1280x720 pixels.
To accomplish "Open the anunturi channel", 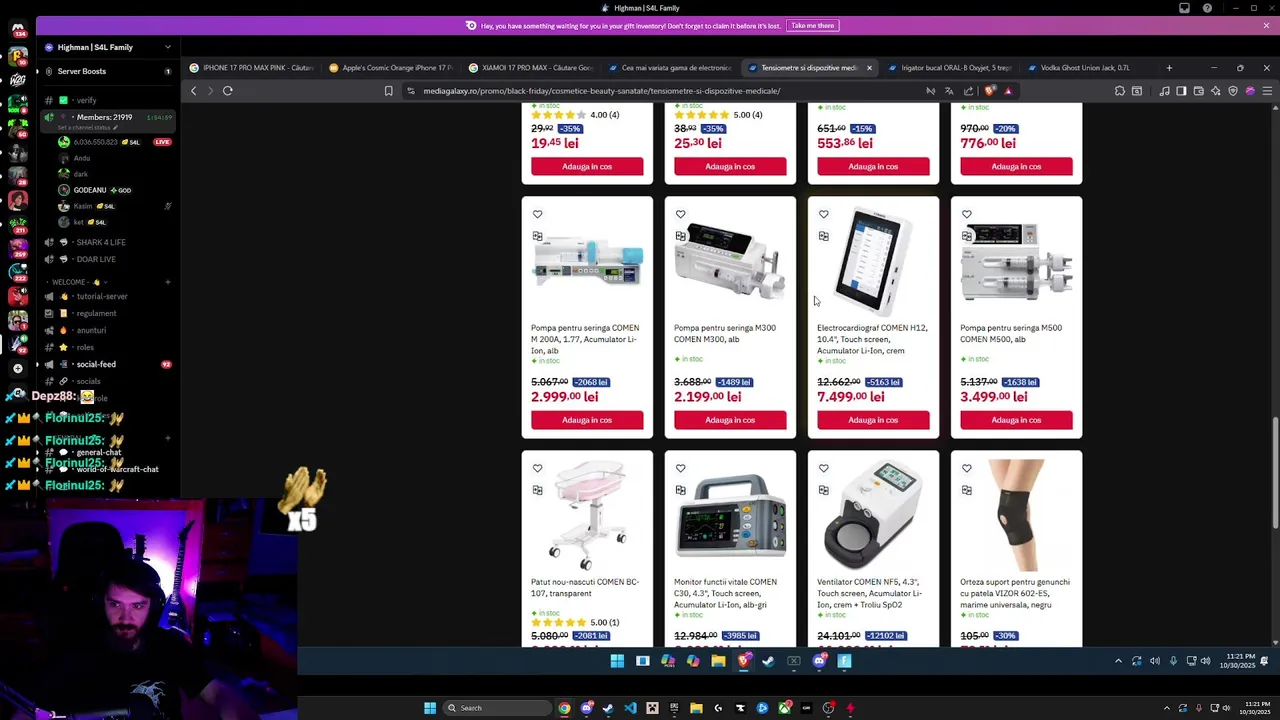I will point(108,330).
